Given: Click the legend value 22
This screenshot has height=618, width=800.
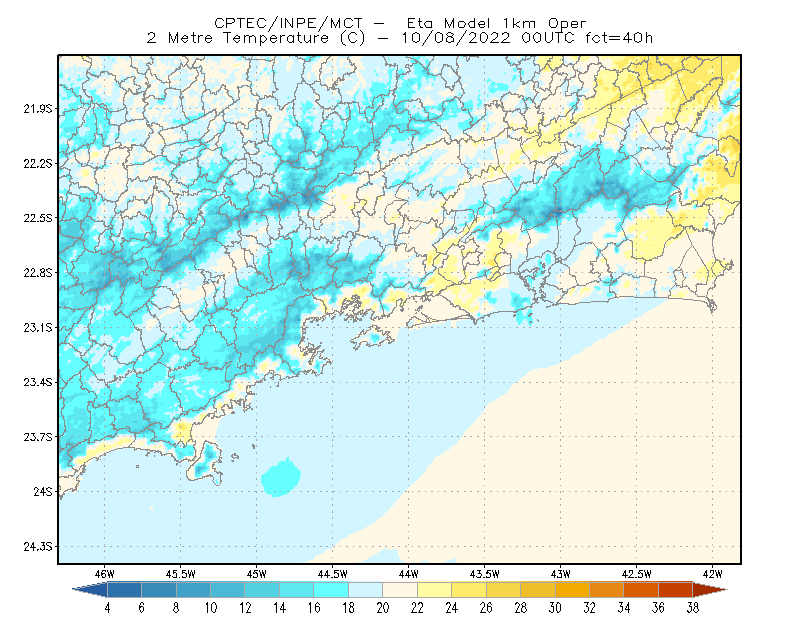Looking at the screenshot, I should [417, 608].
